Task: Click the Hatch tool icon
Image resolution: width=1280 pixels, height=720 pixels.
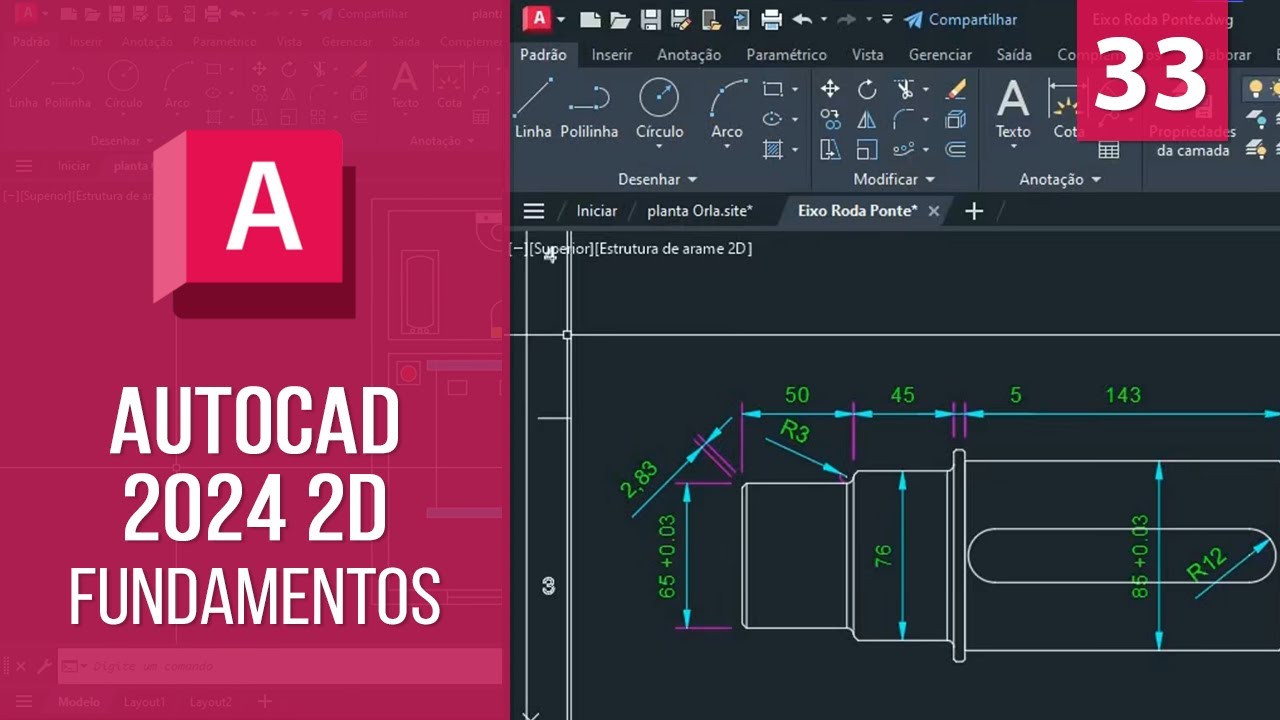Action: click(x=773, y=150)
